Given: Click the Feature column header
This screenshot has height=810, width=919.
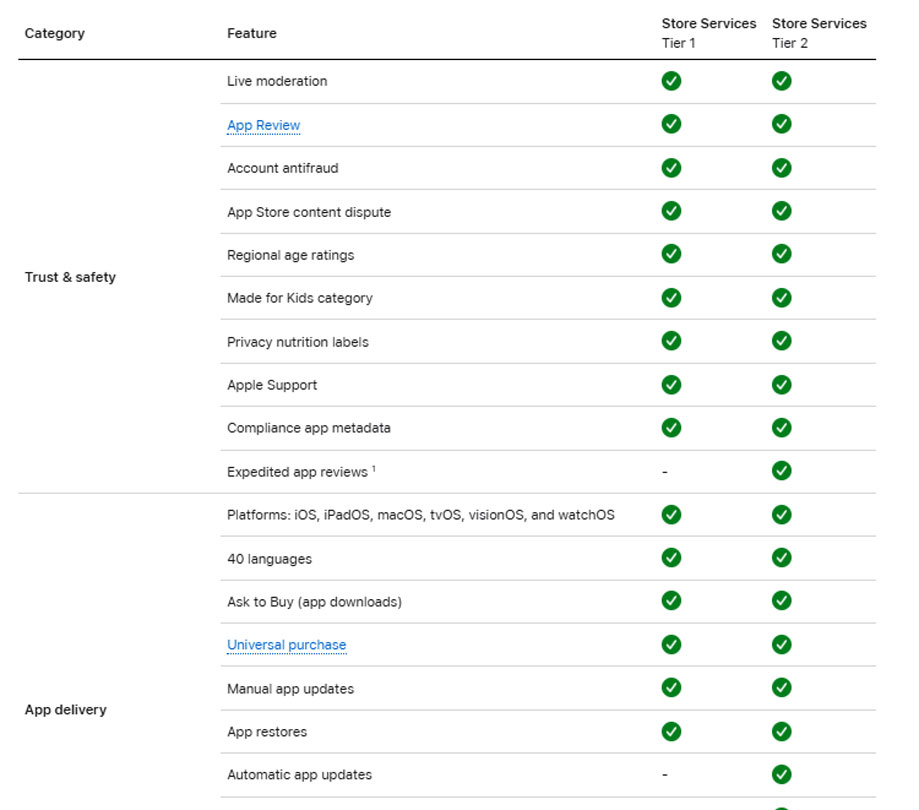Looking at the screenshot, I should pyautogui.click(x=251, y=33).
